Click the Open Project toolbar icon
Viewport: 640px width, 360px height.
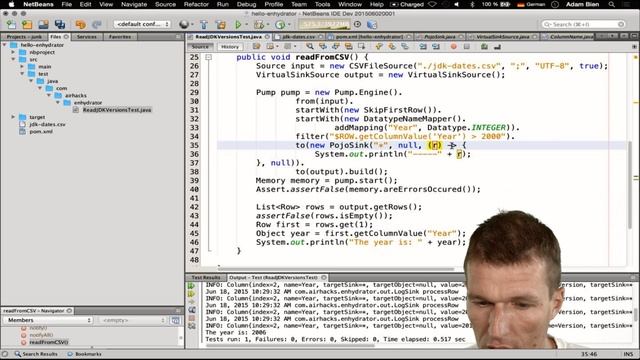click(x=43, y=25)
